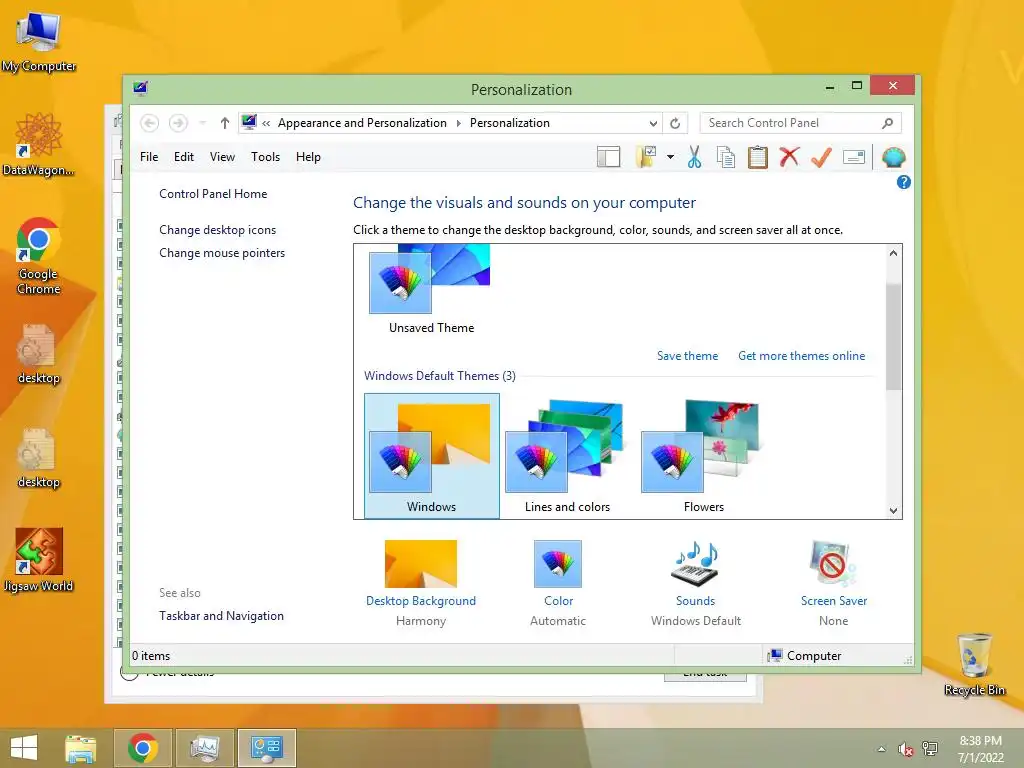Click the Windows Start button
1024x768 pixels.
click(24, 748)
